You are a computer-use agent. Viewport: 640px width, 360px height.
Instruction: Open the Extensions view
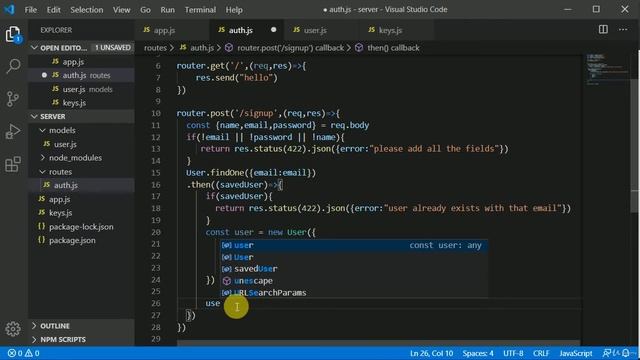click(13, 164)
